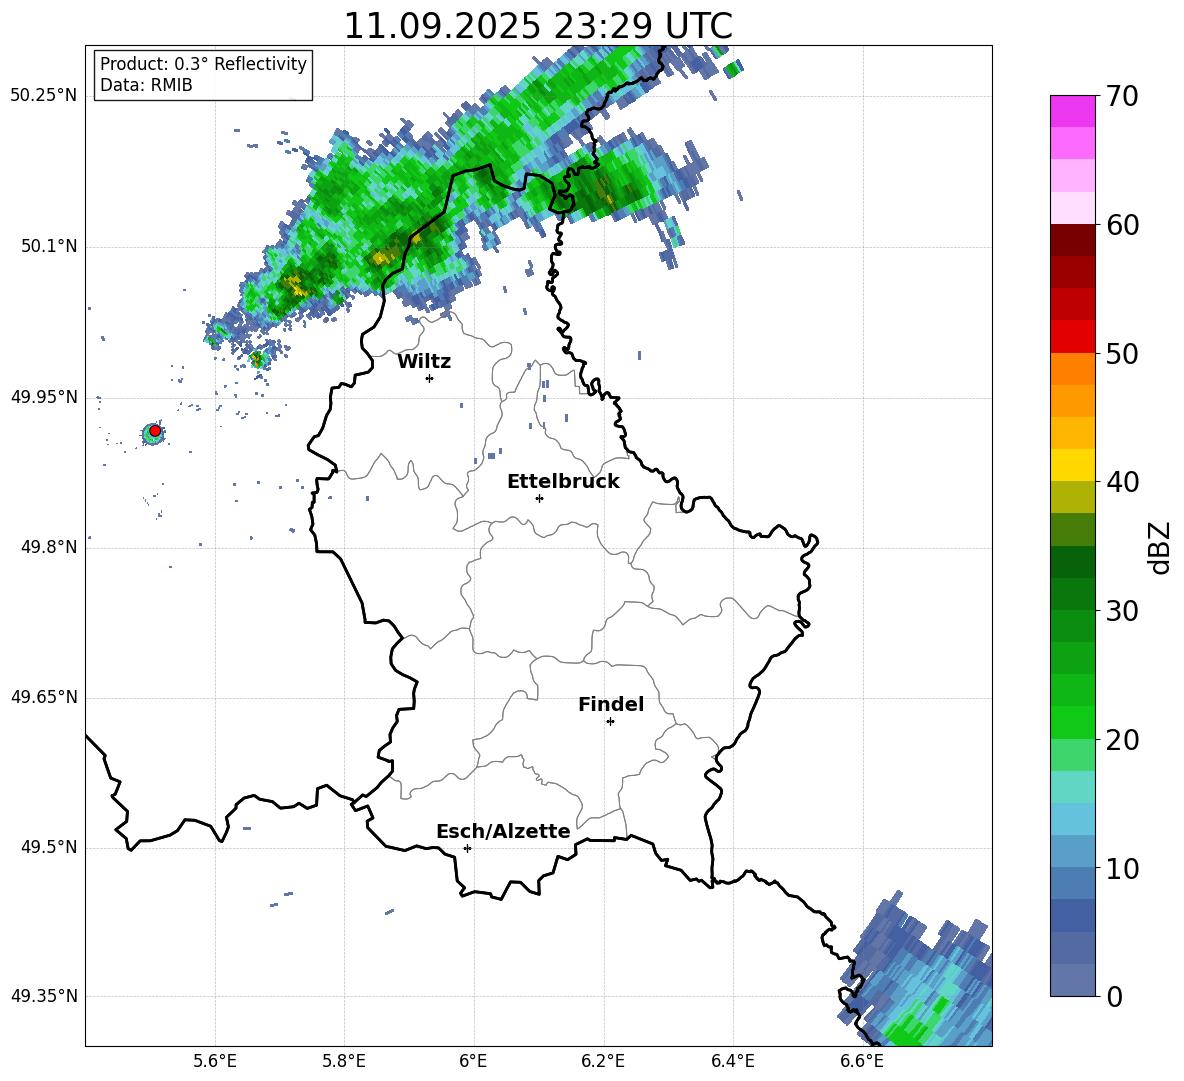Click the colorbar tick value 60
Image resolution: width=1184 pixels, height=1081 pixels.
[x=1122, y=225]
